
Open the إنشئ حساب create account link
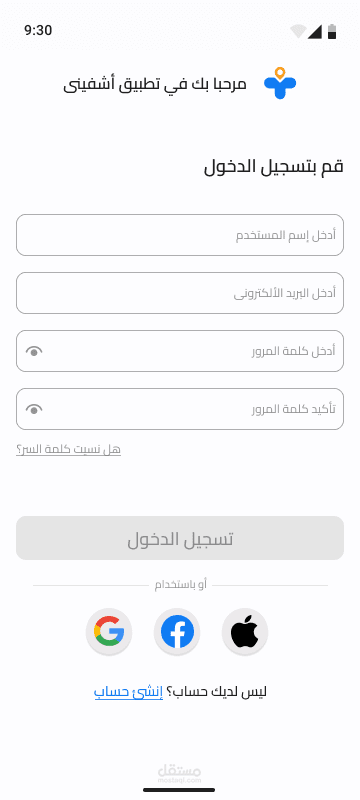point(128,692)
